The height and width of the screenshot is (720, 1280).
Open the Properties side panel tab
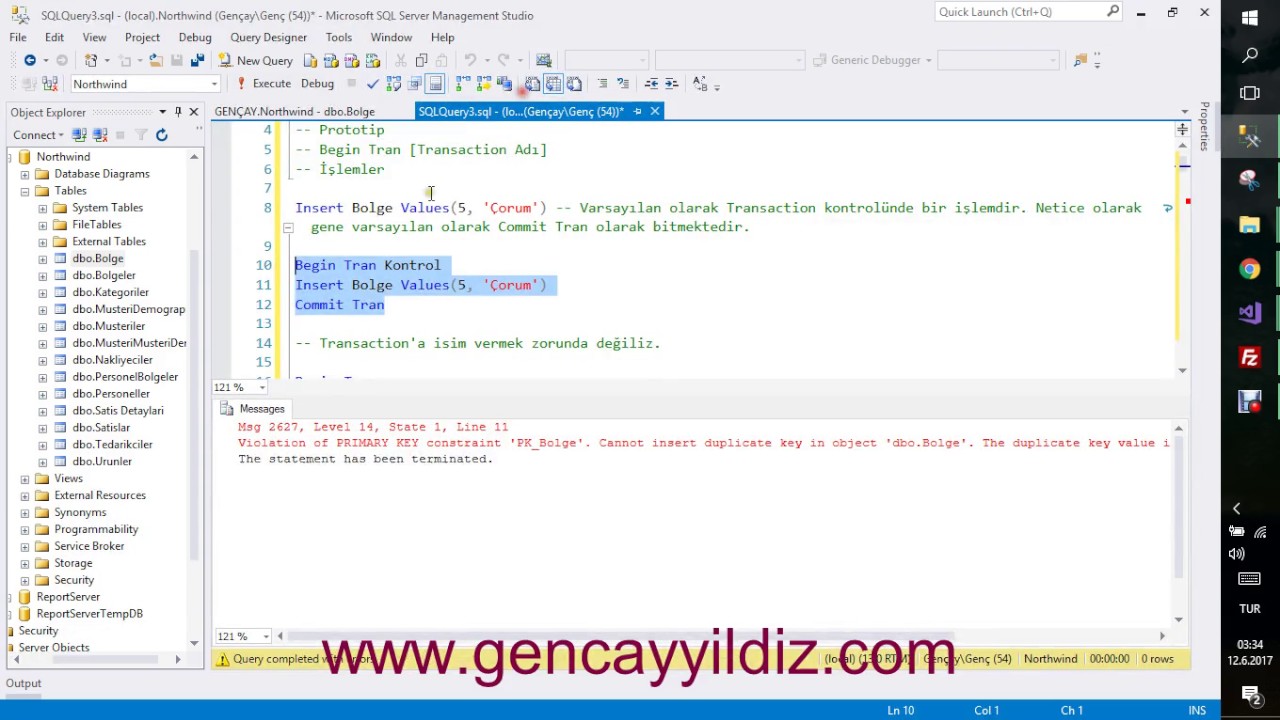coord(1205,126)
